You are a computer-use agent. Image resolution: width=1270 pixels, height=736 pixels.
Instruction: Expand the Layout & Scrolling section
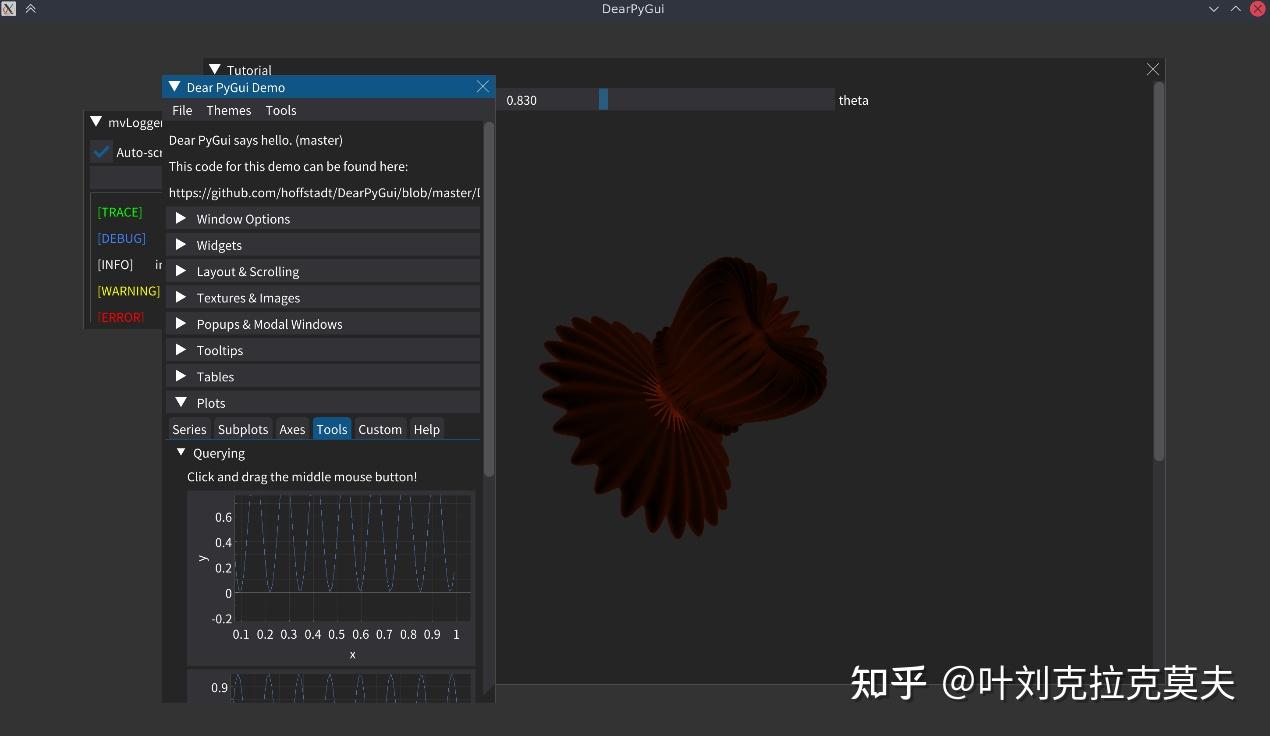click(323, 271)
